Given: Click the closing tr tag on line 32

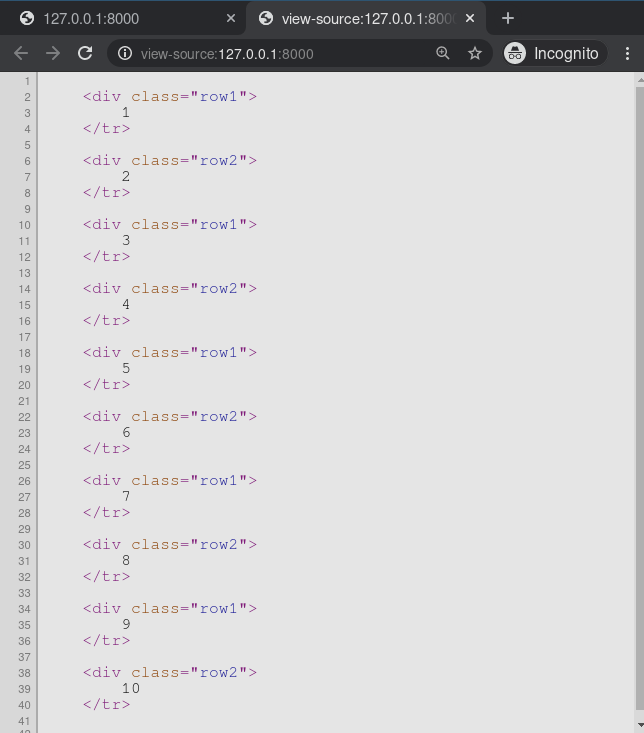Looking at the screenshot, I should tap(107, 577).
